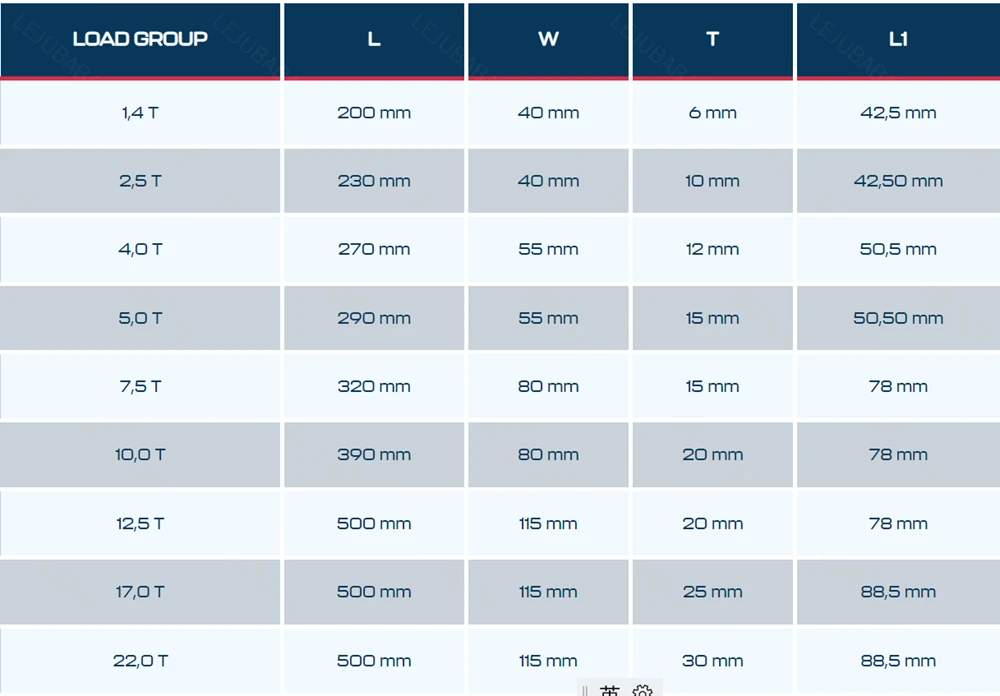
Task: Select the 50,5 mm L1 value
Action: pos(898,249)
